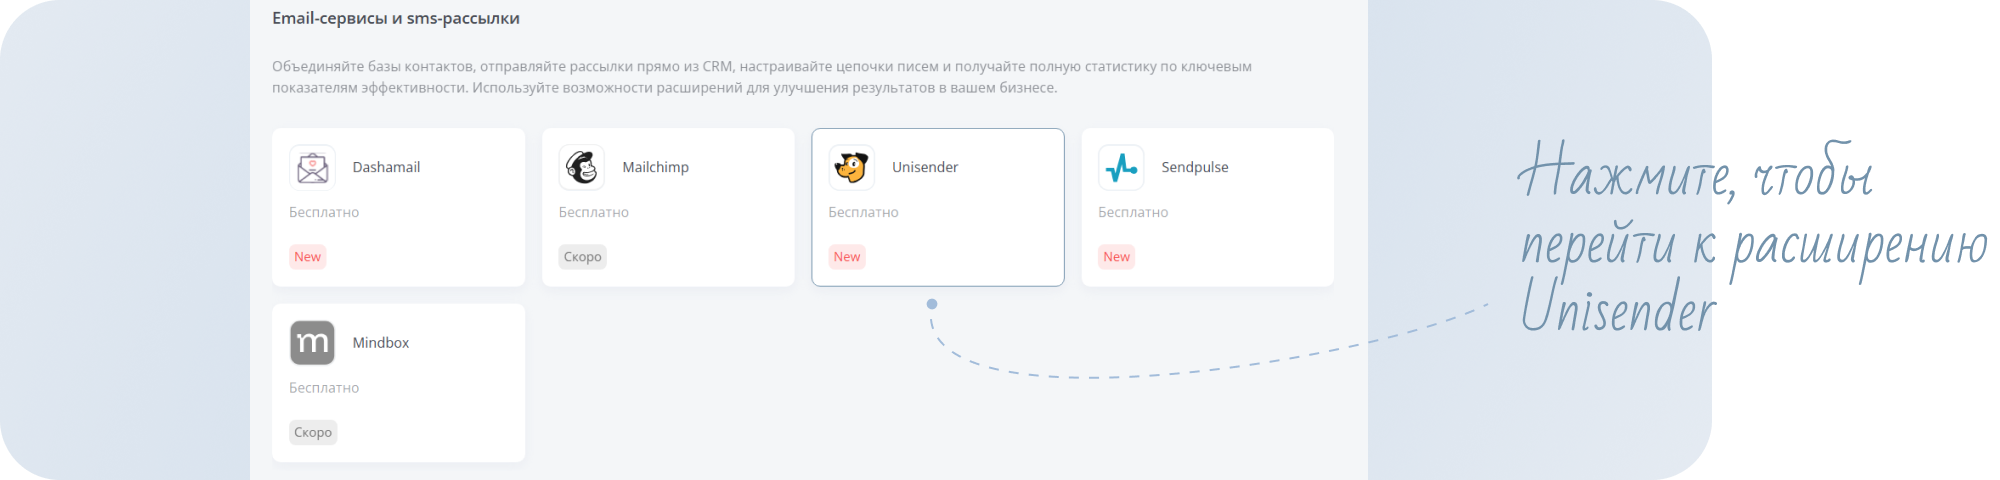The image size is (2000, 480).
Task: Click the Скоро badge on Mindbox card
Action: click(x=313, y=433)
